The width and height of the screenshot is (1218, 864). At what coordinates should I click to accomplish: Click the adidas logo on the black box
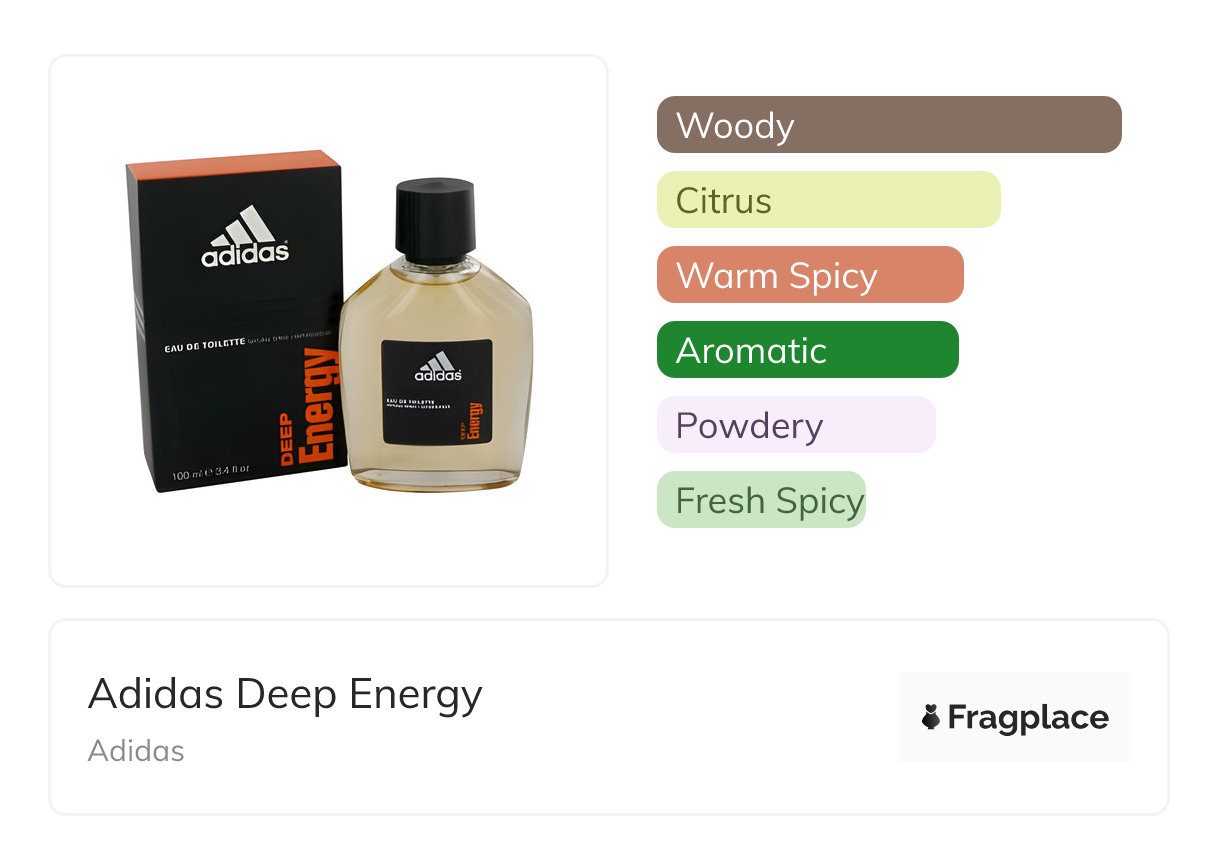245,237
